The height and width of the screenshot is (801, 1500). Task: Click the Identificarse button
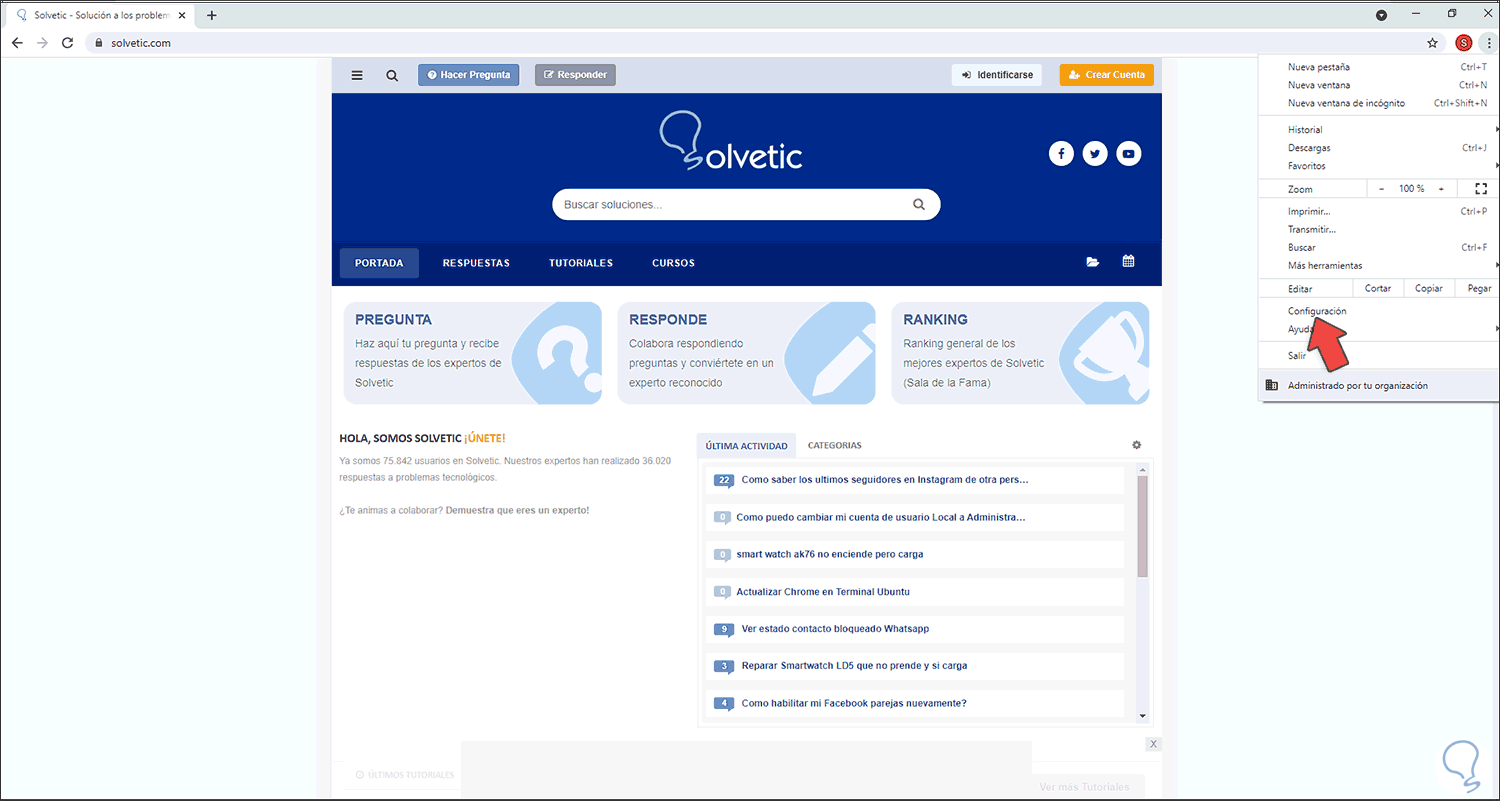pyautogui.click(x=997, y=75)
